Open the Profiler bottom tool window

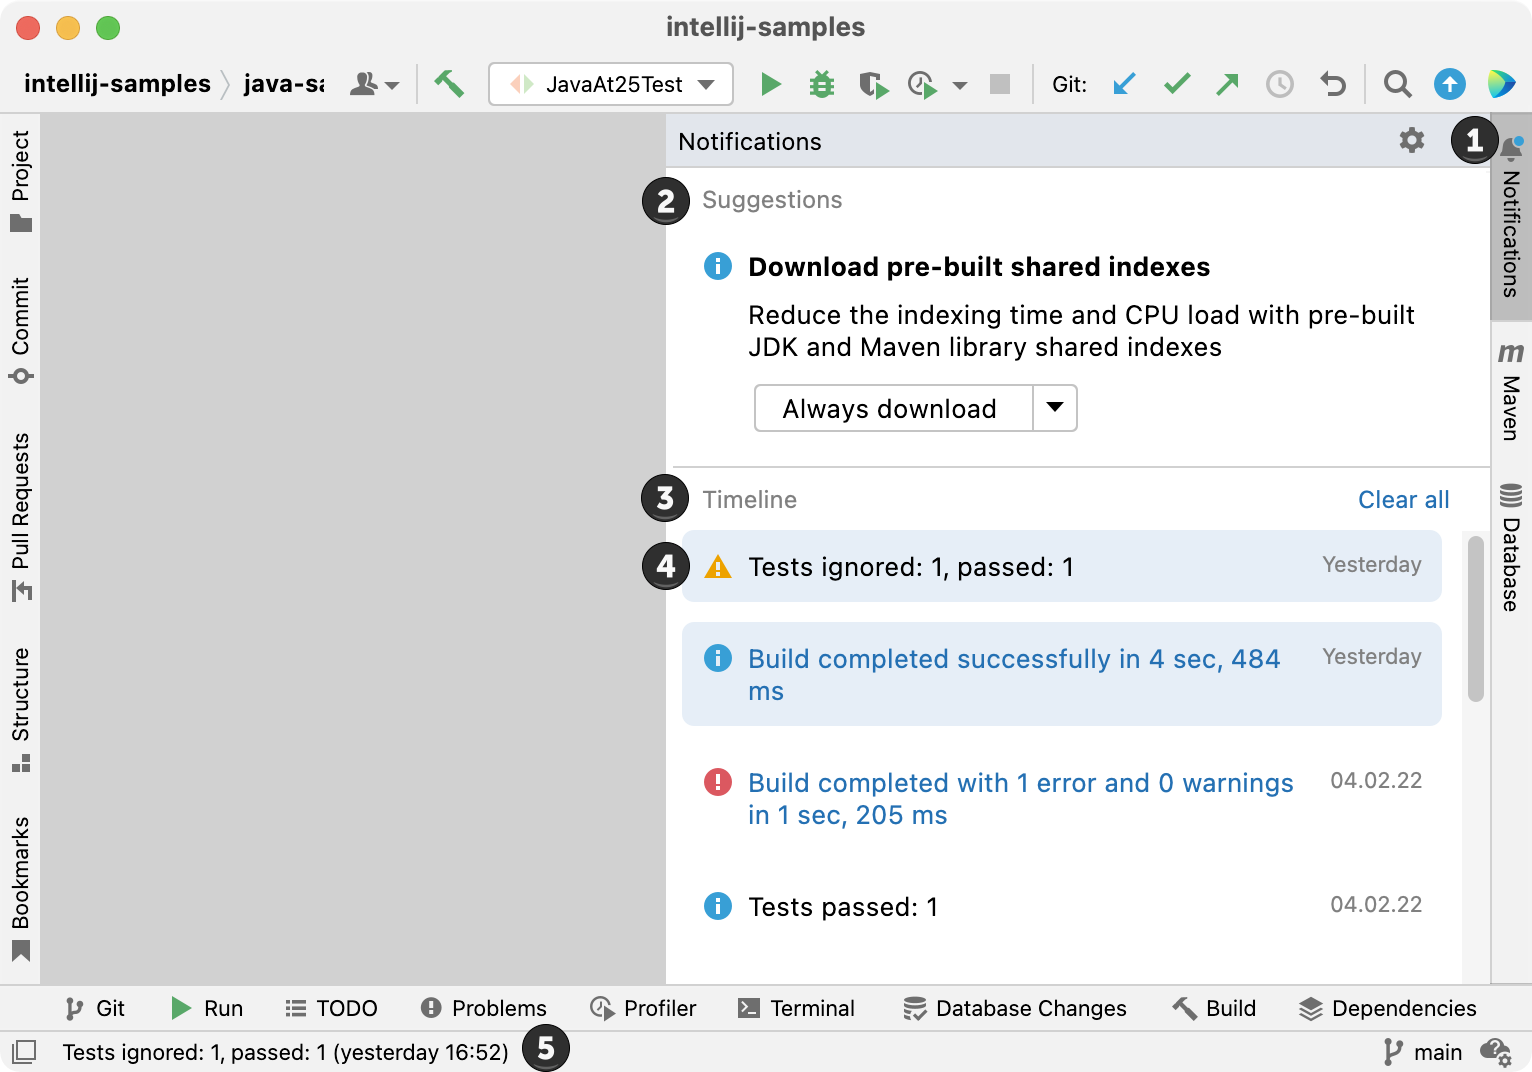coord(643,1008)
